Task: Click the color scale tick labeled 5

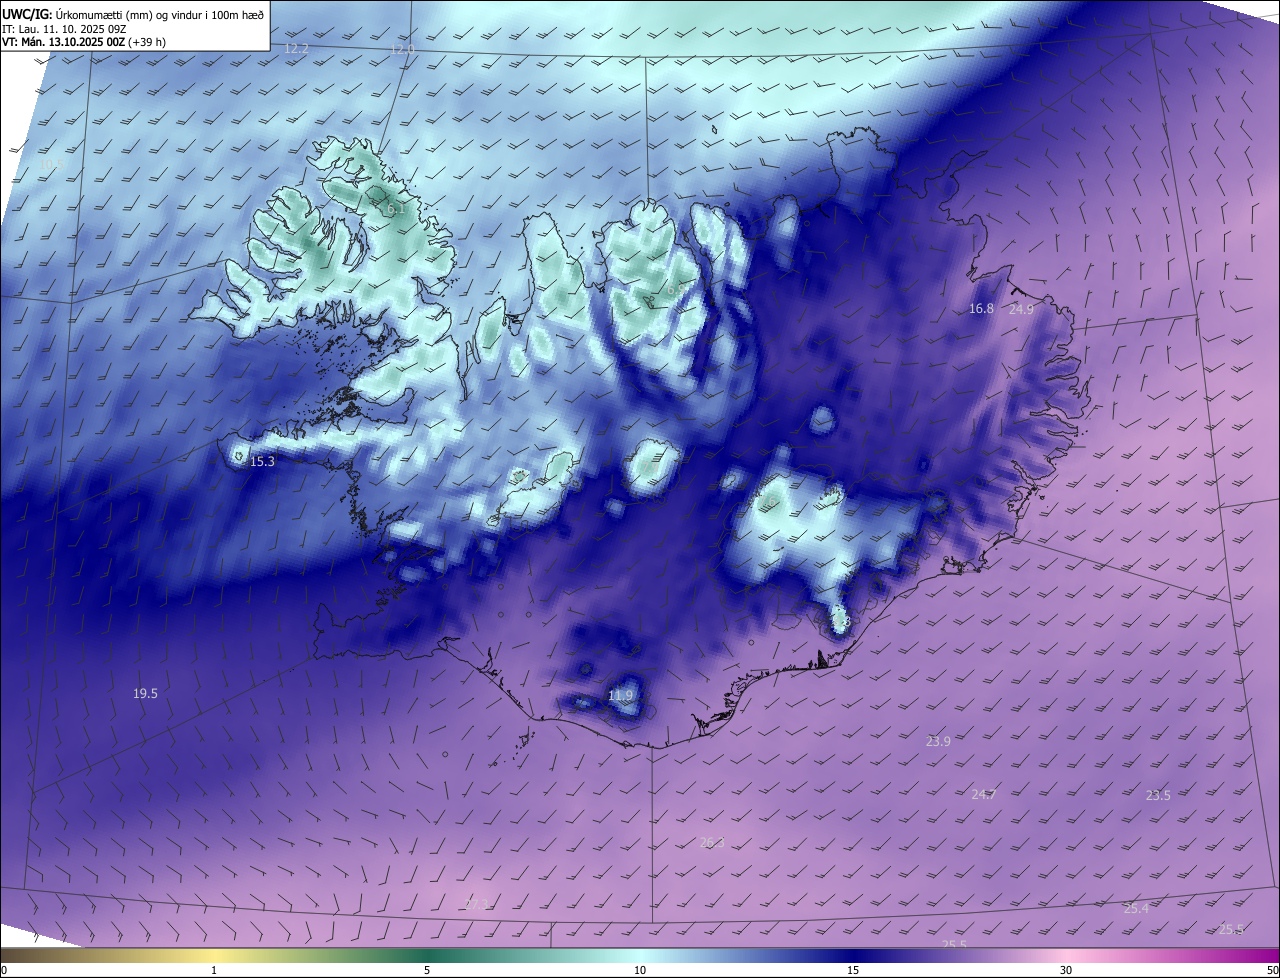Action: point(427,970)
